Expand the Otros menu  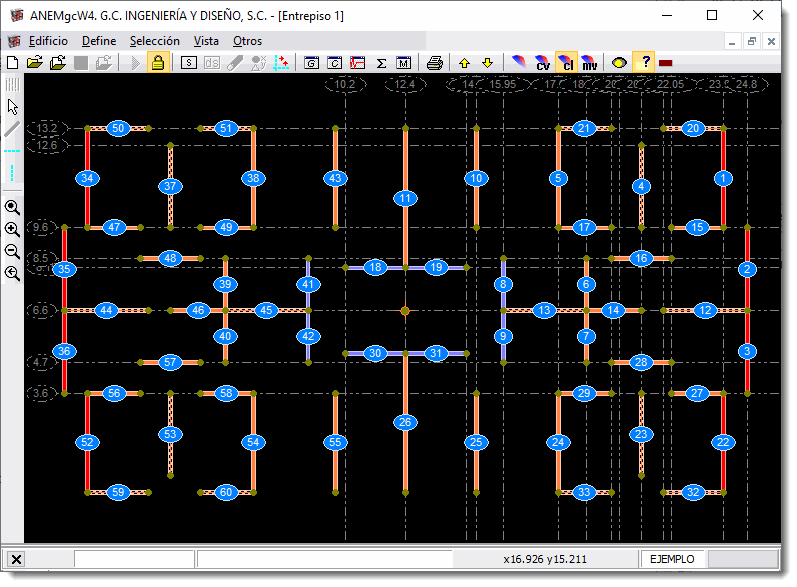point(247,41)
